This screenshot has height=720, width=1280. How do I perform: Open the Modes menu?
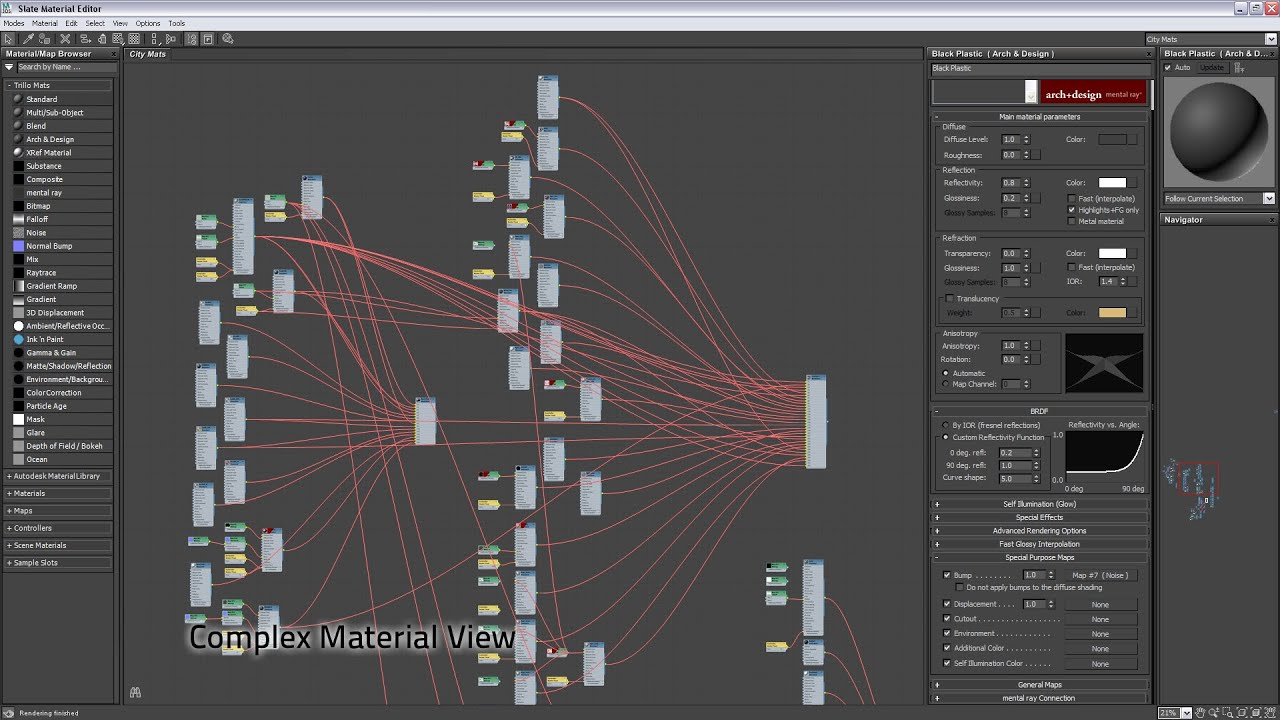coord(13,23)
